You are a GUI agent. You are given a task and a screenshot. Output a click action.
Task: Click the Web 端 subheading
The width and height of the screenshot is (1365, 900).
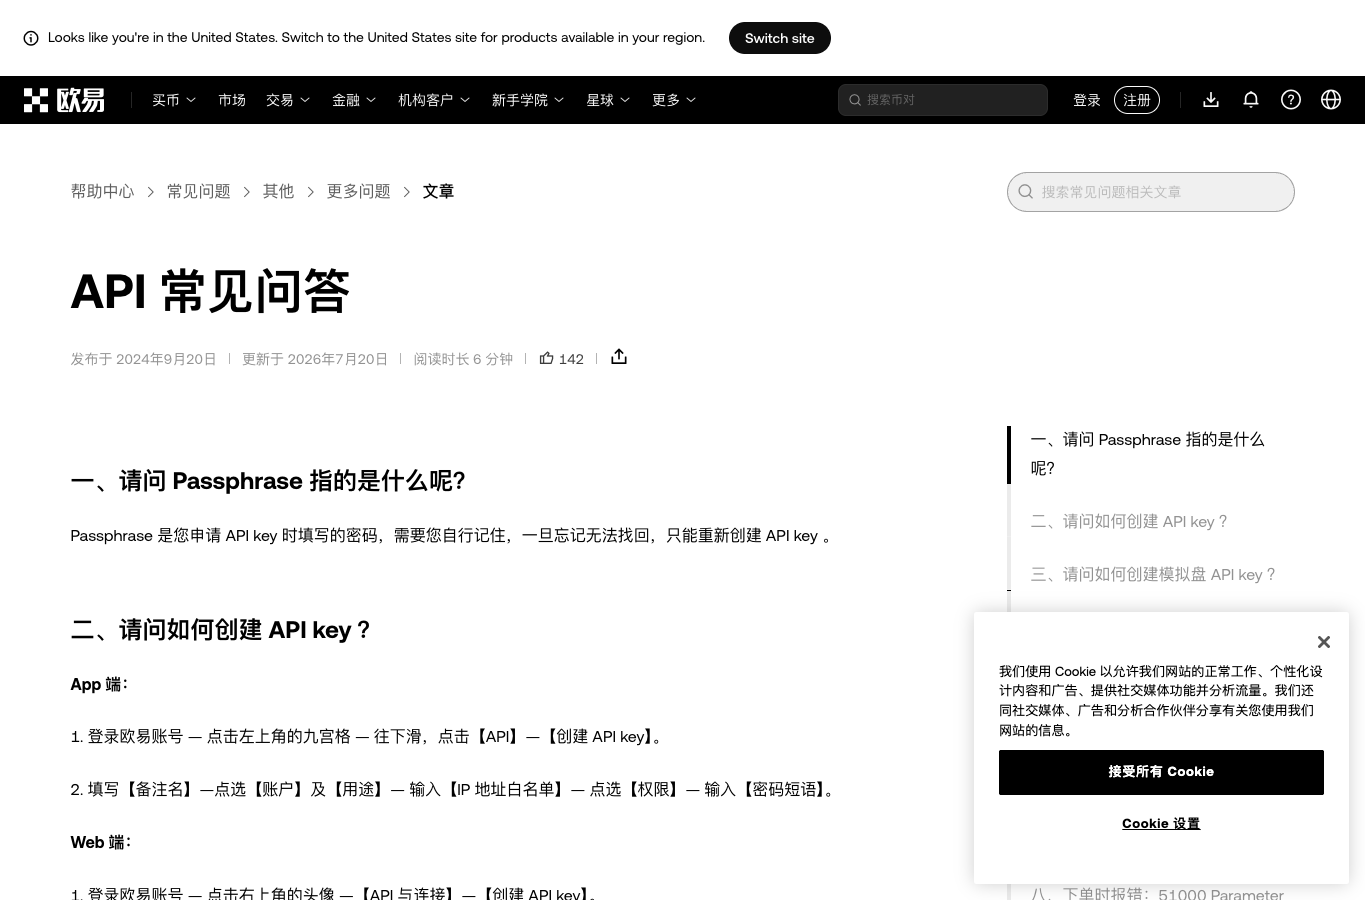(101, 842)
